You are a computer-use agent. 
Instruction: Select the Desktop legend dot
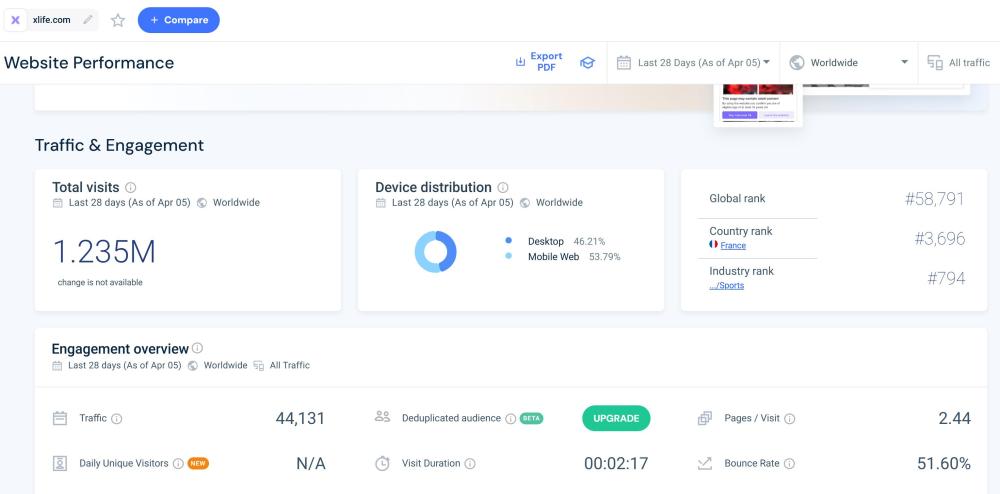point(508,241)
